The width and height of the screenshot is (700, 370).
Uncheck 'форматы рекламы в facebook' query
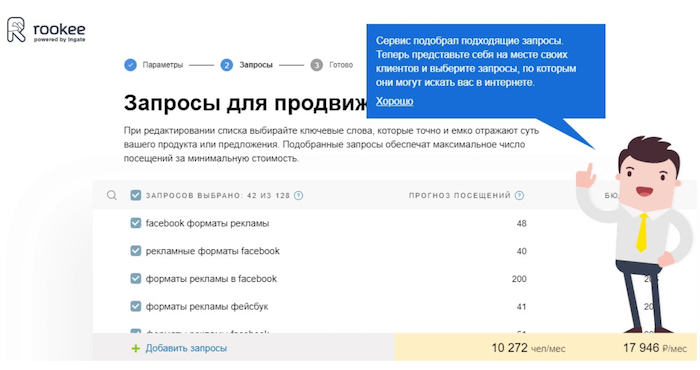tap(136, 279)
